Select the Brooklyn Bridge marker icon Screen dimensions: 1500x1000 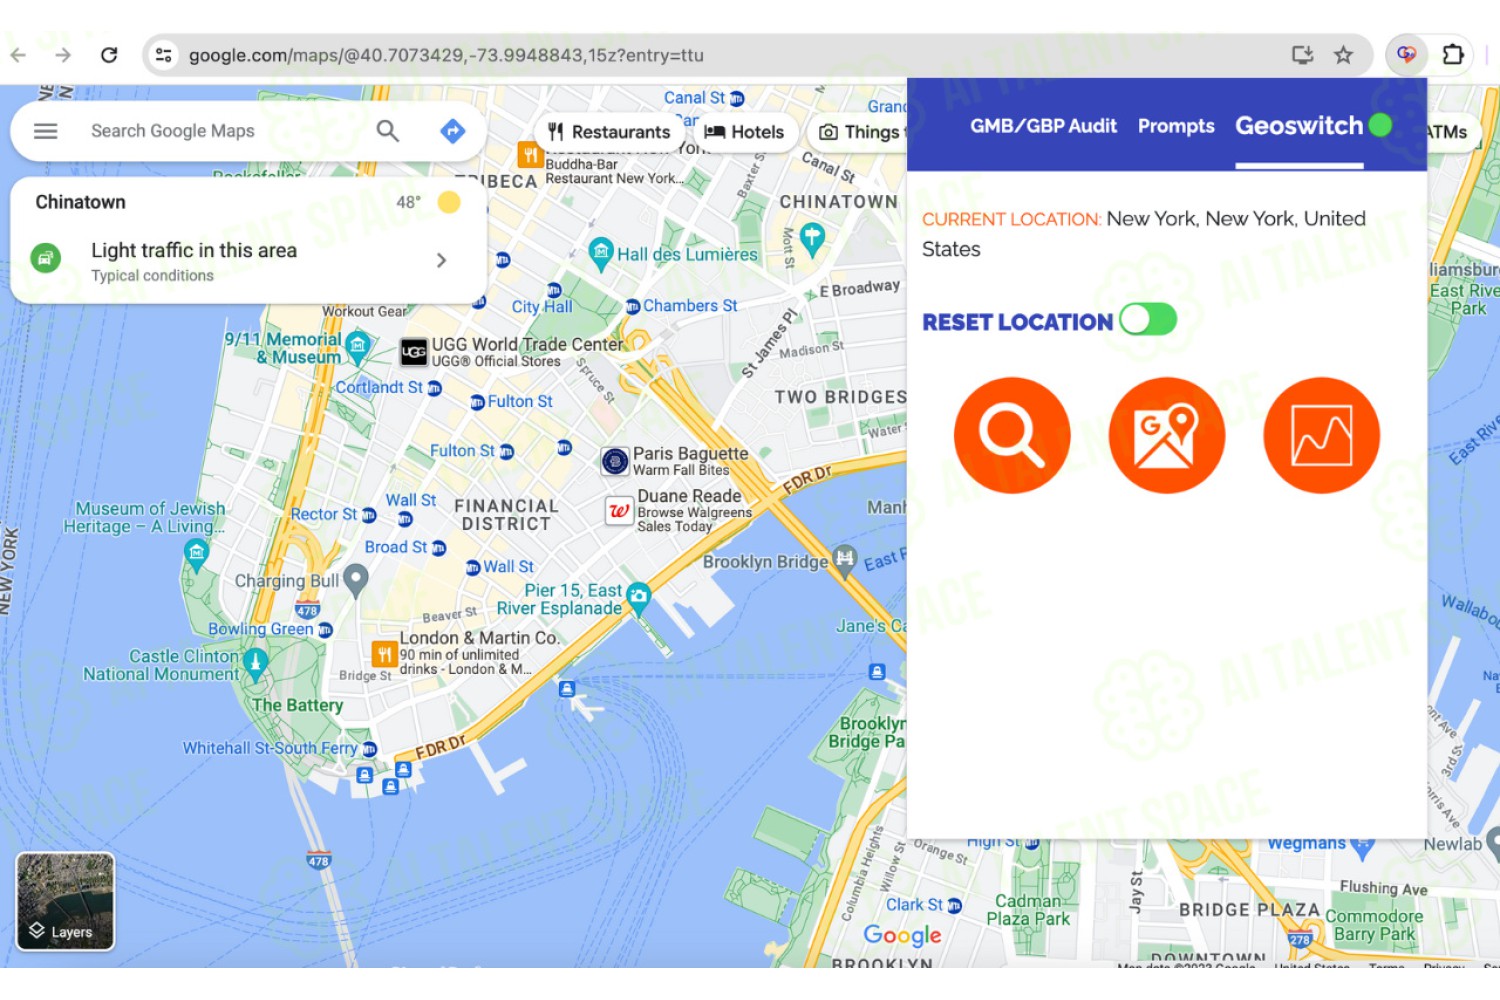tap(846, 560)
